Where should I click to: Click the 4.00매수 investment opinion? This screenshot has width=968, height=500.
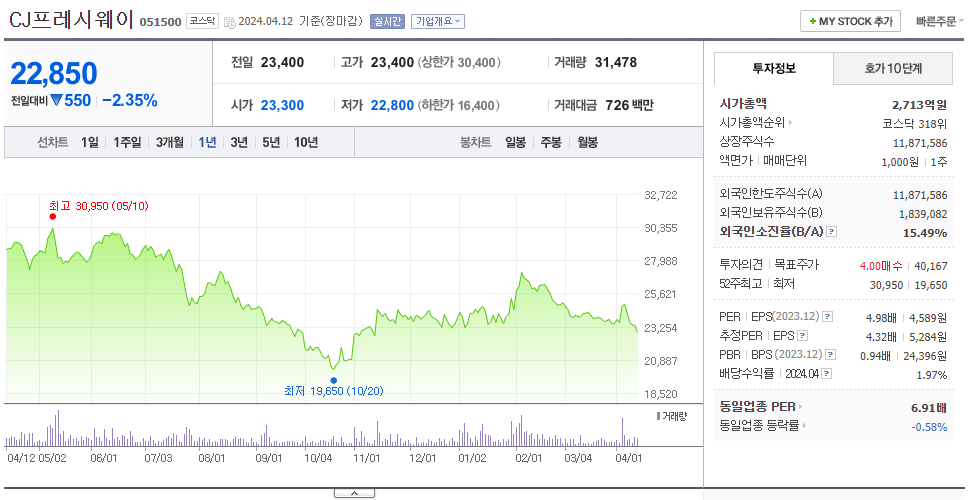point(880,266)
